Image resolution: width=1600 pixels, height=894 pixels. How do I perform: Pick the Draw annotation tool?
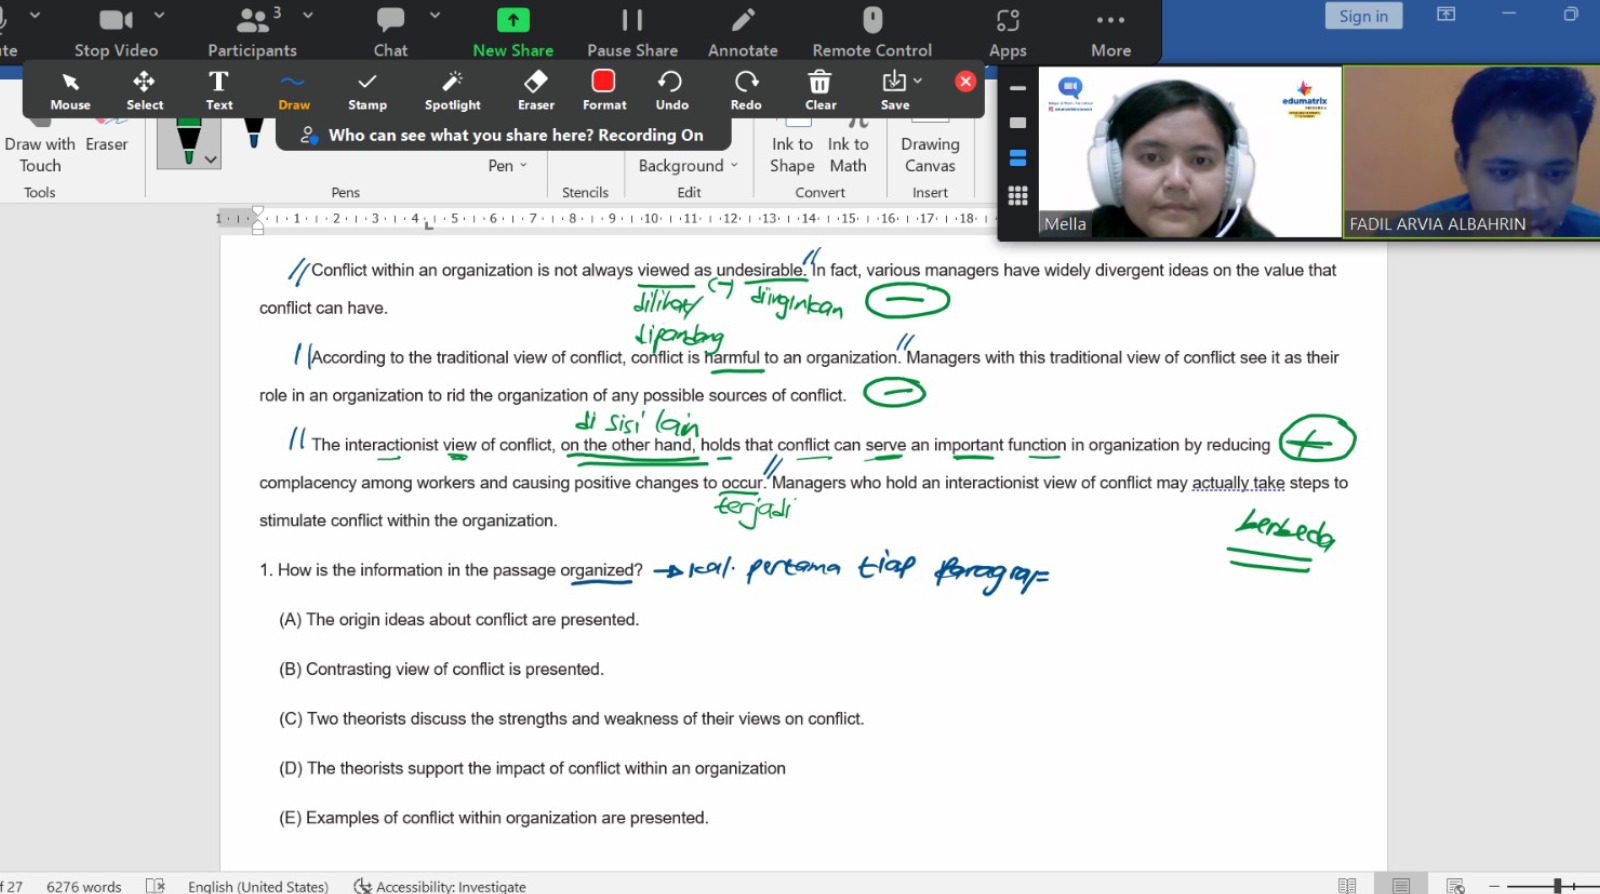[294, 90]
